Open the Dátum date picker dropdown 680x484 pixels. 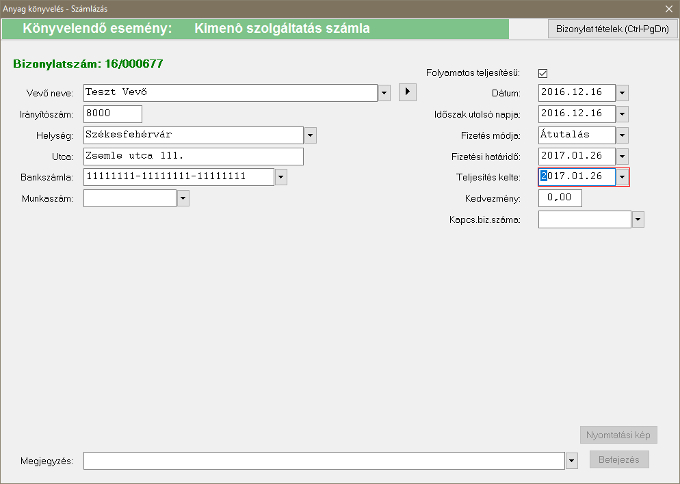[622, 93]
